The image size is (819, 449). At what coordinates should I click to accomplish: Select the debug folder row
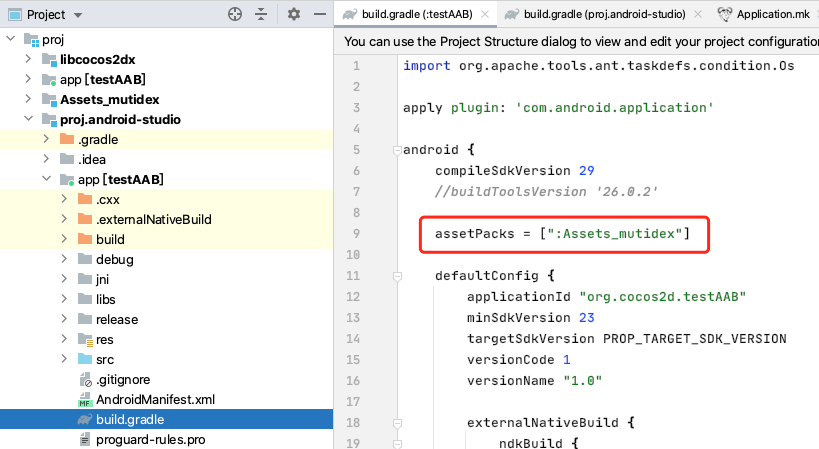tap(167, 259)
